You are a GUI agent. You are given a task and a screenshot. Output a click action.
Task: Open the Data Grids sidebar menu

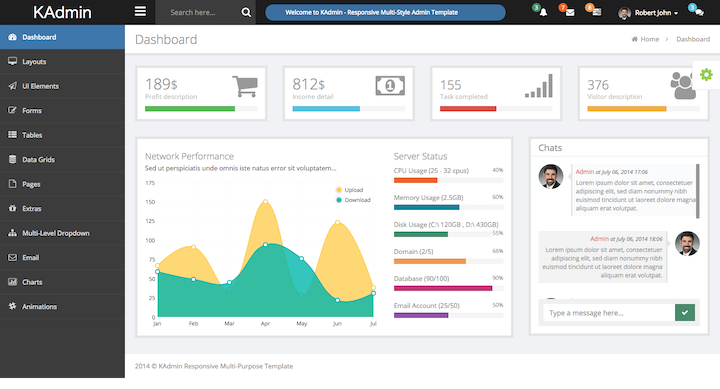click(x=62, y=160)
